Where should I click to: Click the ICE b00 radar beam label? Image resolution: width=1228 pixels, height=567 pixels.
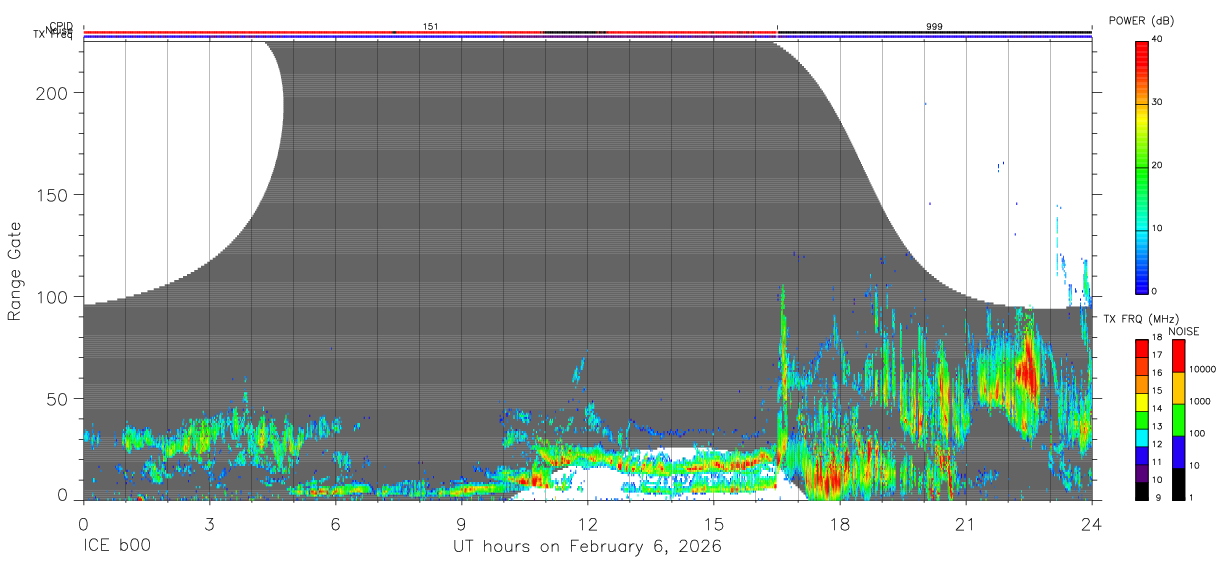click(115, 547)
